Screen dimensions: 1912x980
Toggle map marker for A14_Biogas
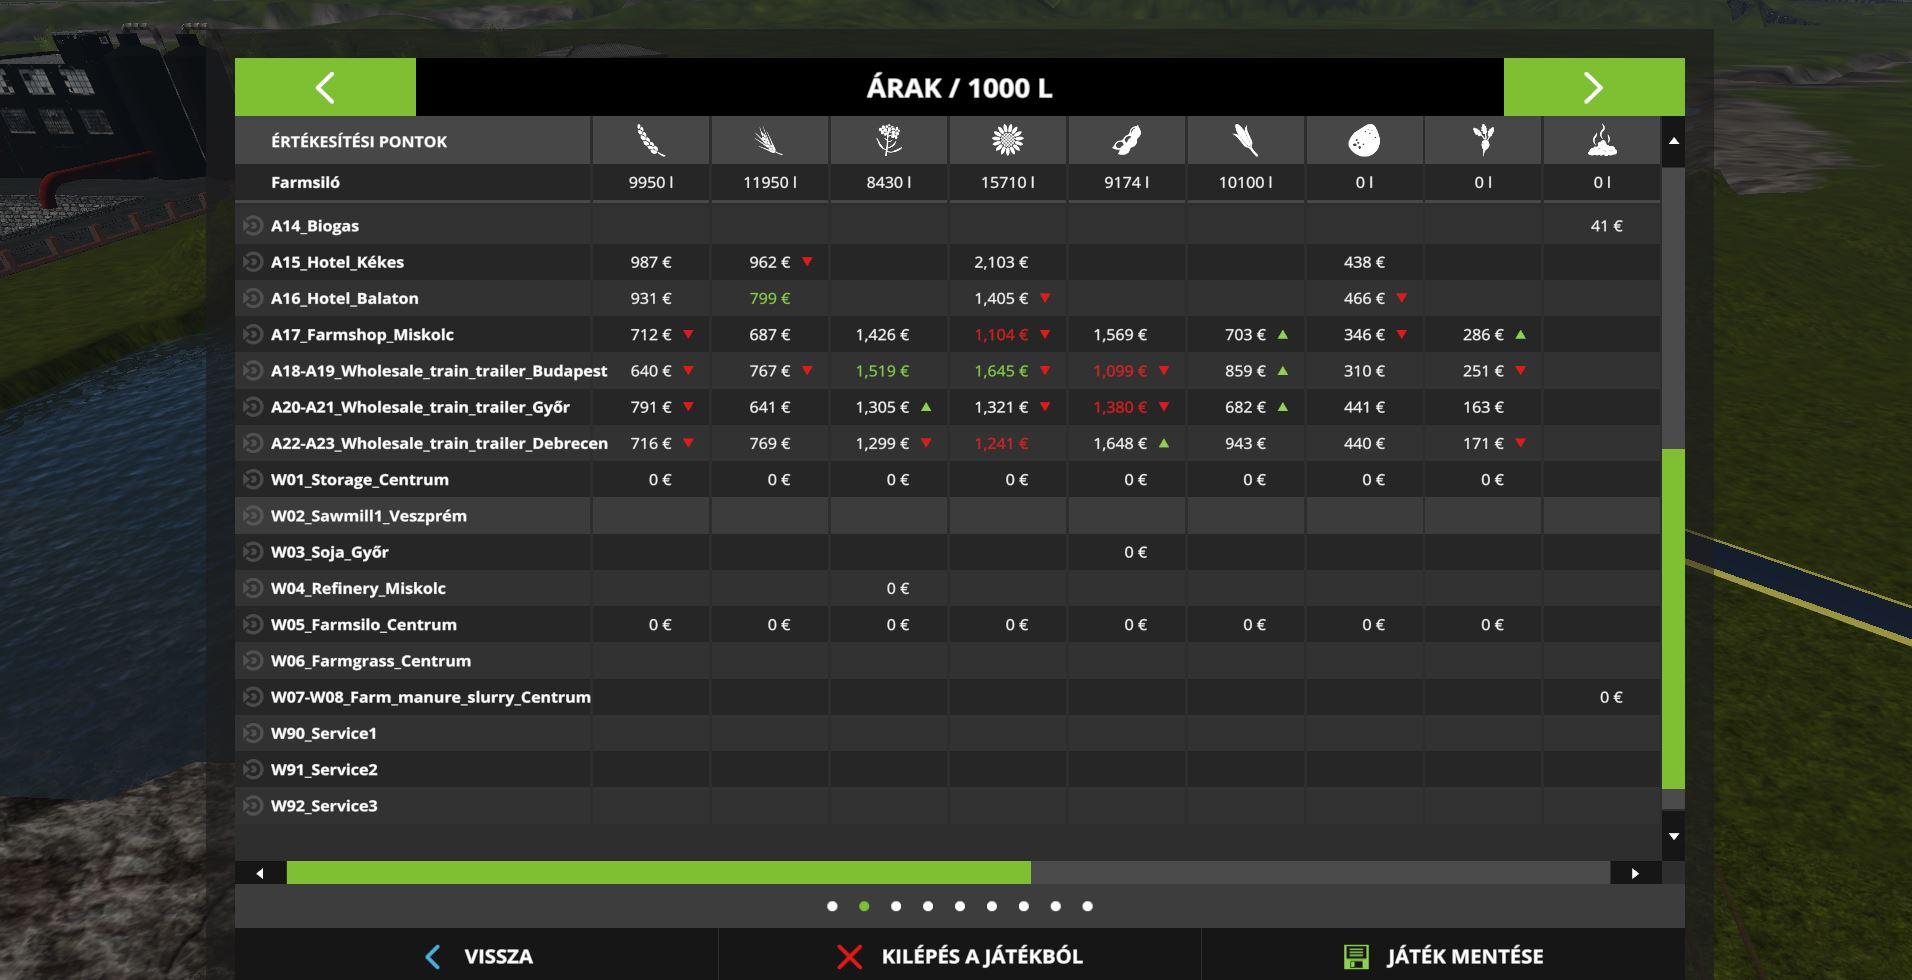click(253, 226)
